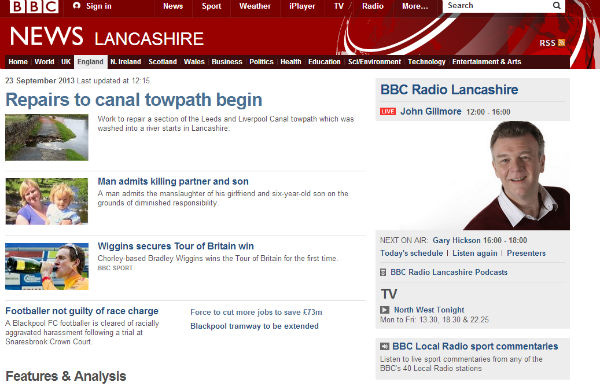Viewport: 600px width, 386px height.
Task: Open the Presenters link
Action: pos(526,253)
